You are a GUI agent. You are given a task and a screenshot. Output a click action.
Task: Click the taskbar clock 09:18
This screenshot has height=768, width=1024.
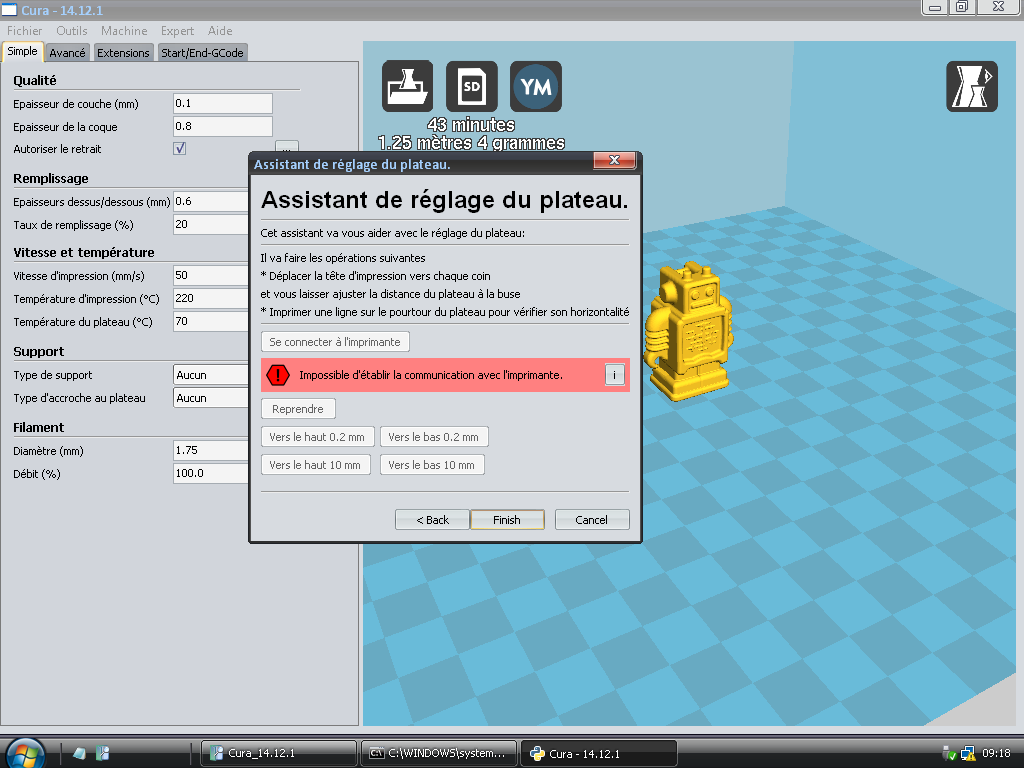[x=996, y=754]
